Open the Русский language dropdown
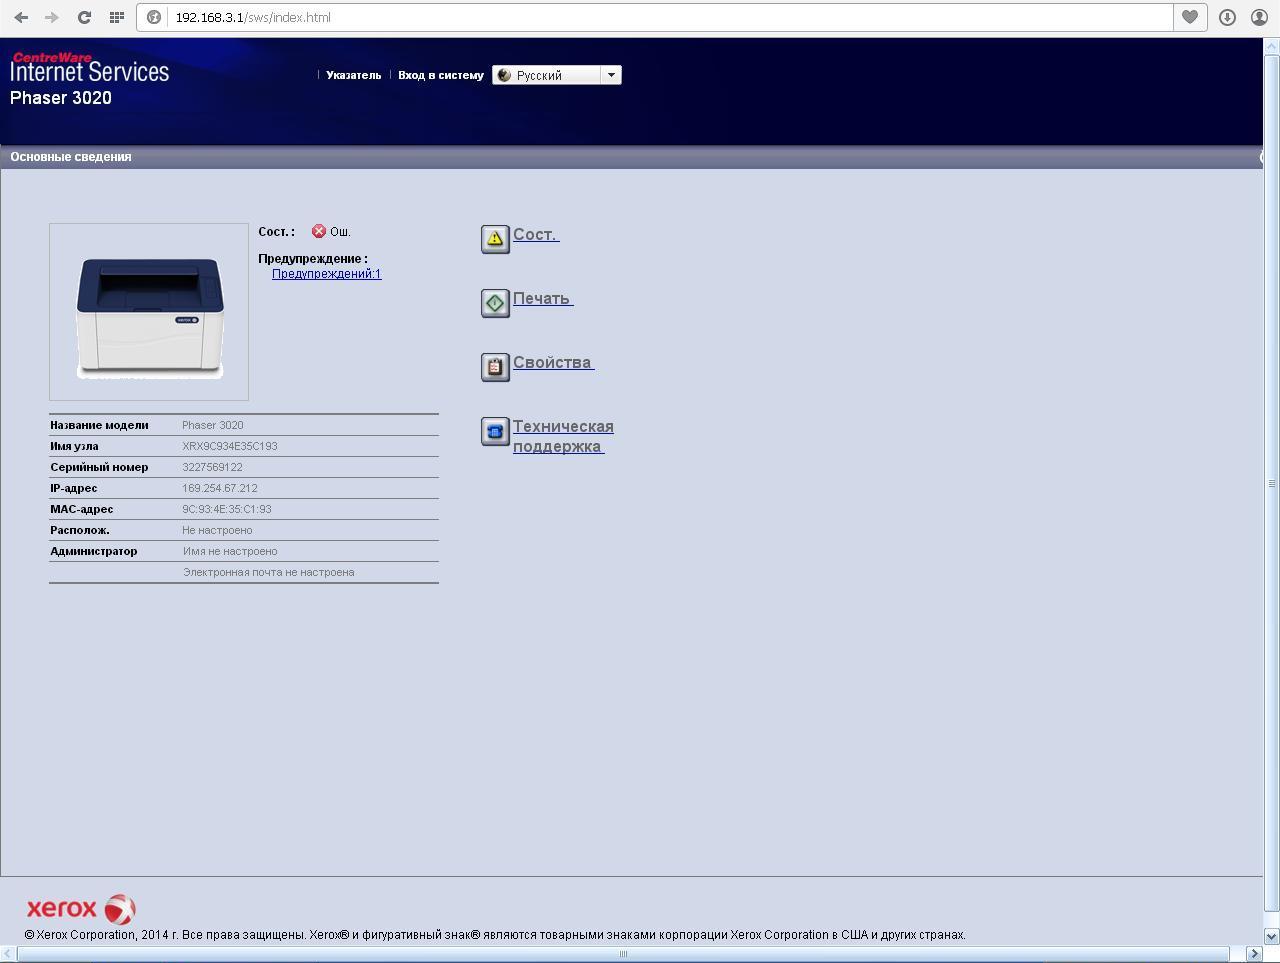Viewport: 1280px width, 963px height. tap(557, 75)
